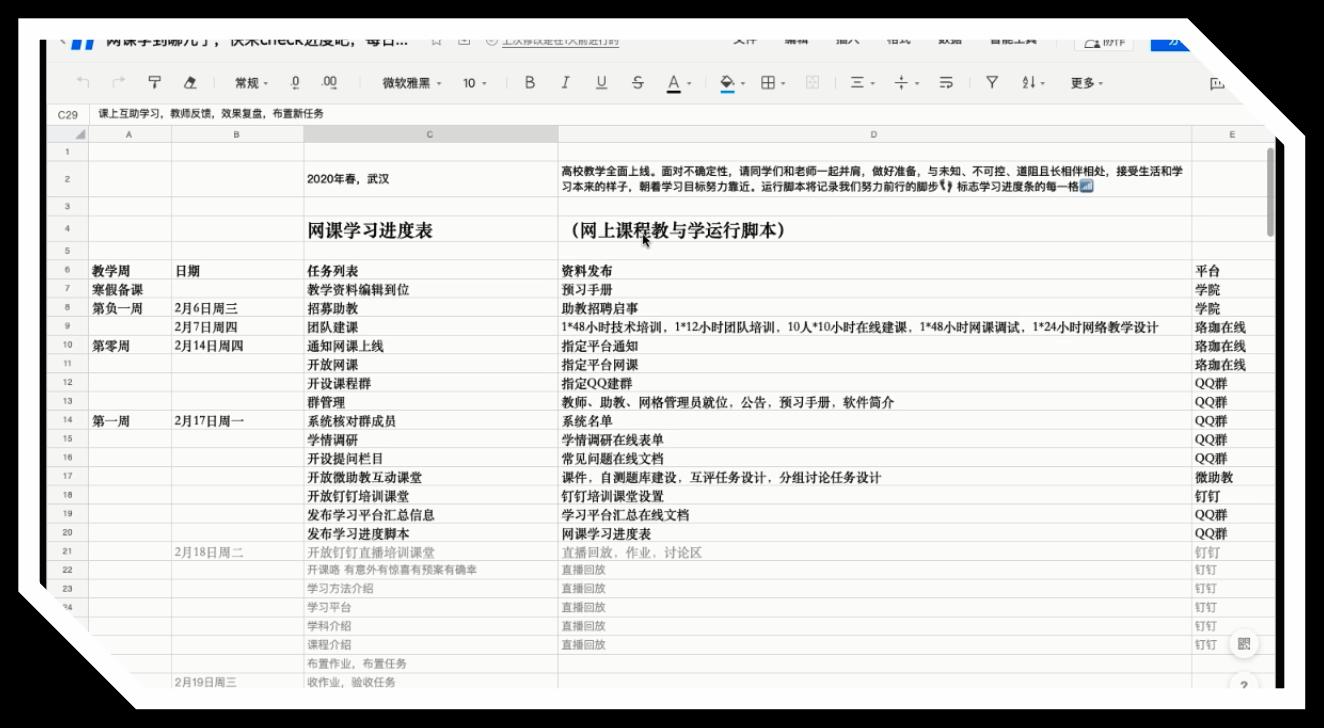Click the Undo arrow in toolbar
The width and height of the screenshot is (1324, 728).
84,83
